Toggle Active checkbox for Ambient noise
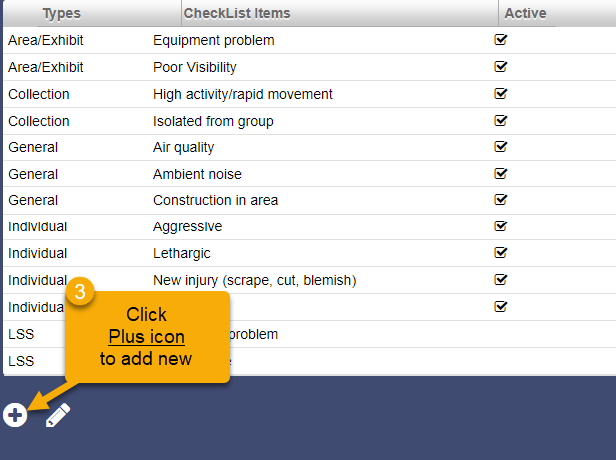This screenshot has width=616, height=460. [500, 174]
